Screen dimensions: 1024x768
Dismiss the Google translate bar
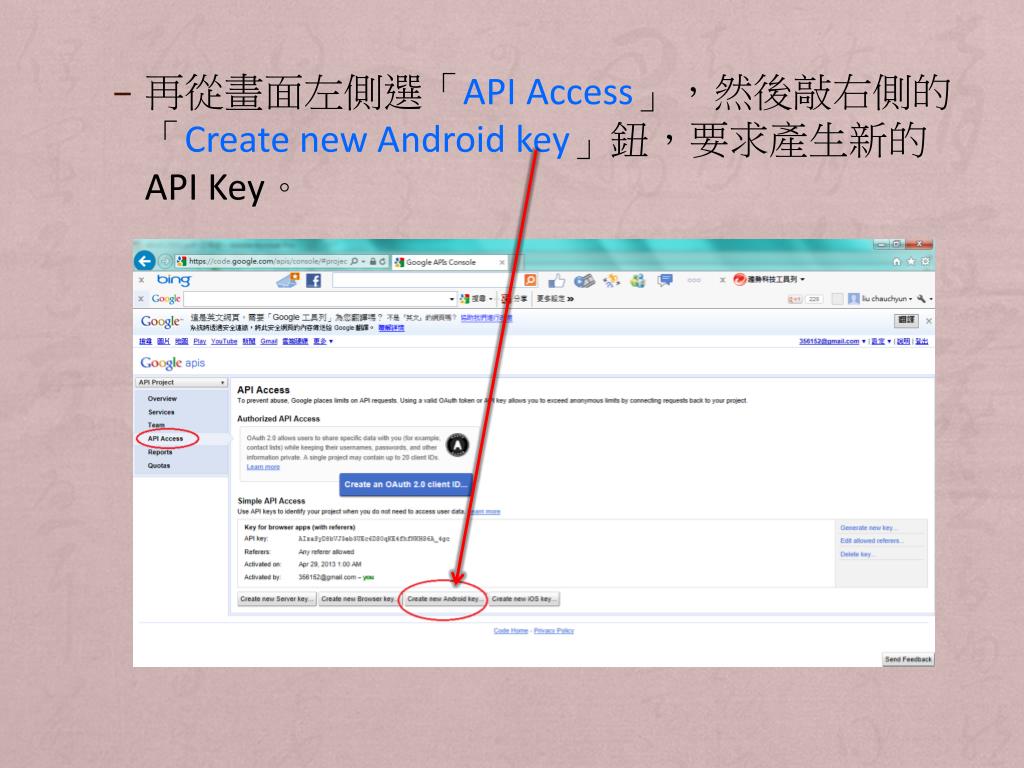coord(928,321)
